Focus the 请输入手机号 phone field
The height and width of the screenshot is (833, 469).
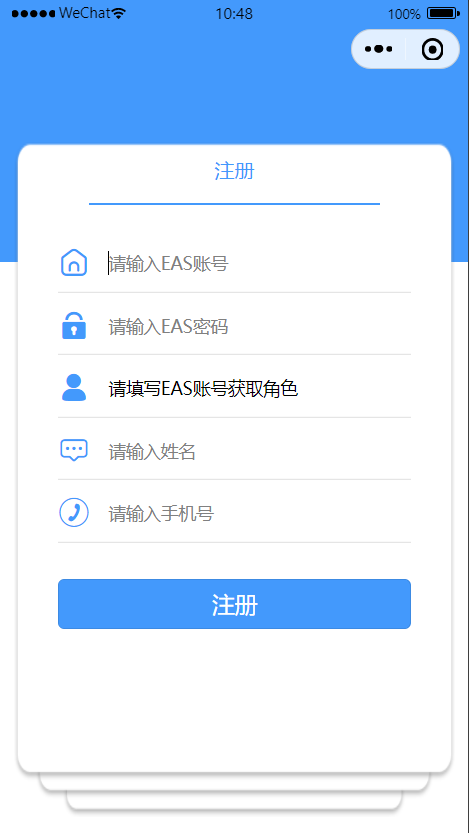(259, 514)
